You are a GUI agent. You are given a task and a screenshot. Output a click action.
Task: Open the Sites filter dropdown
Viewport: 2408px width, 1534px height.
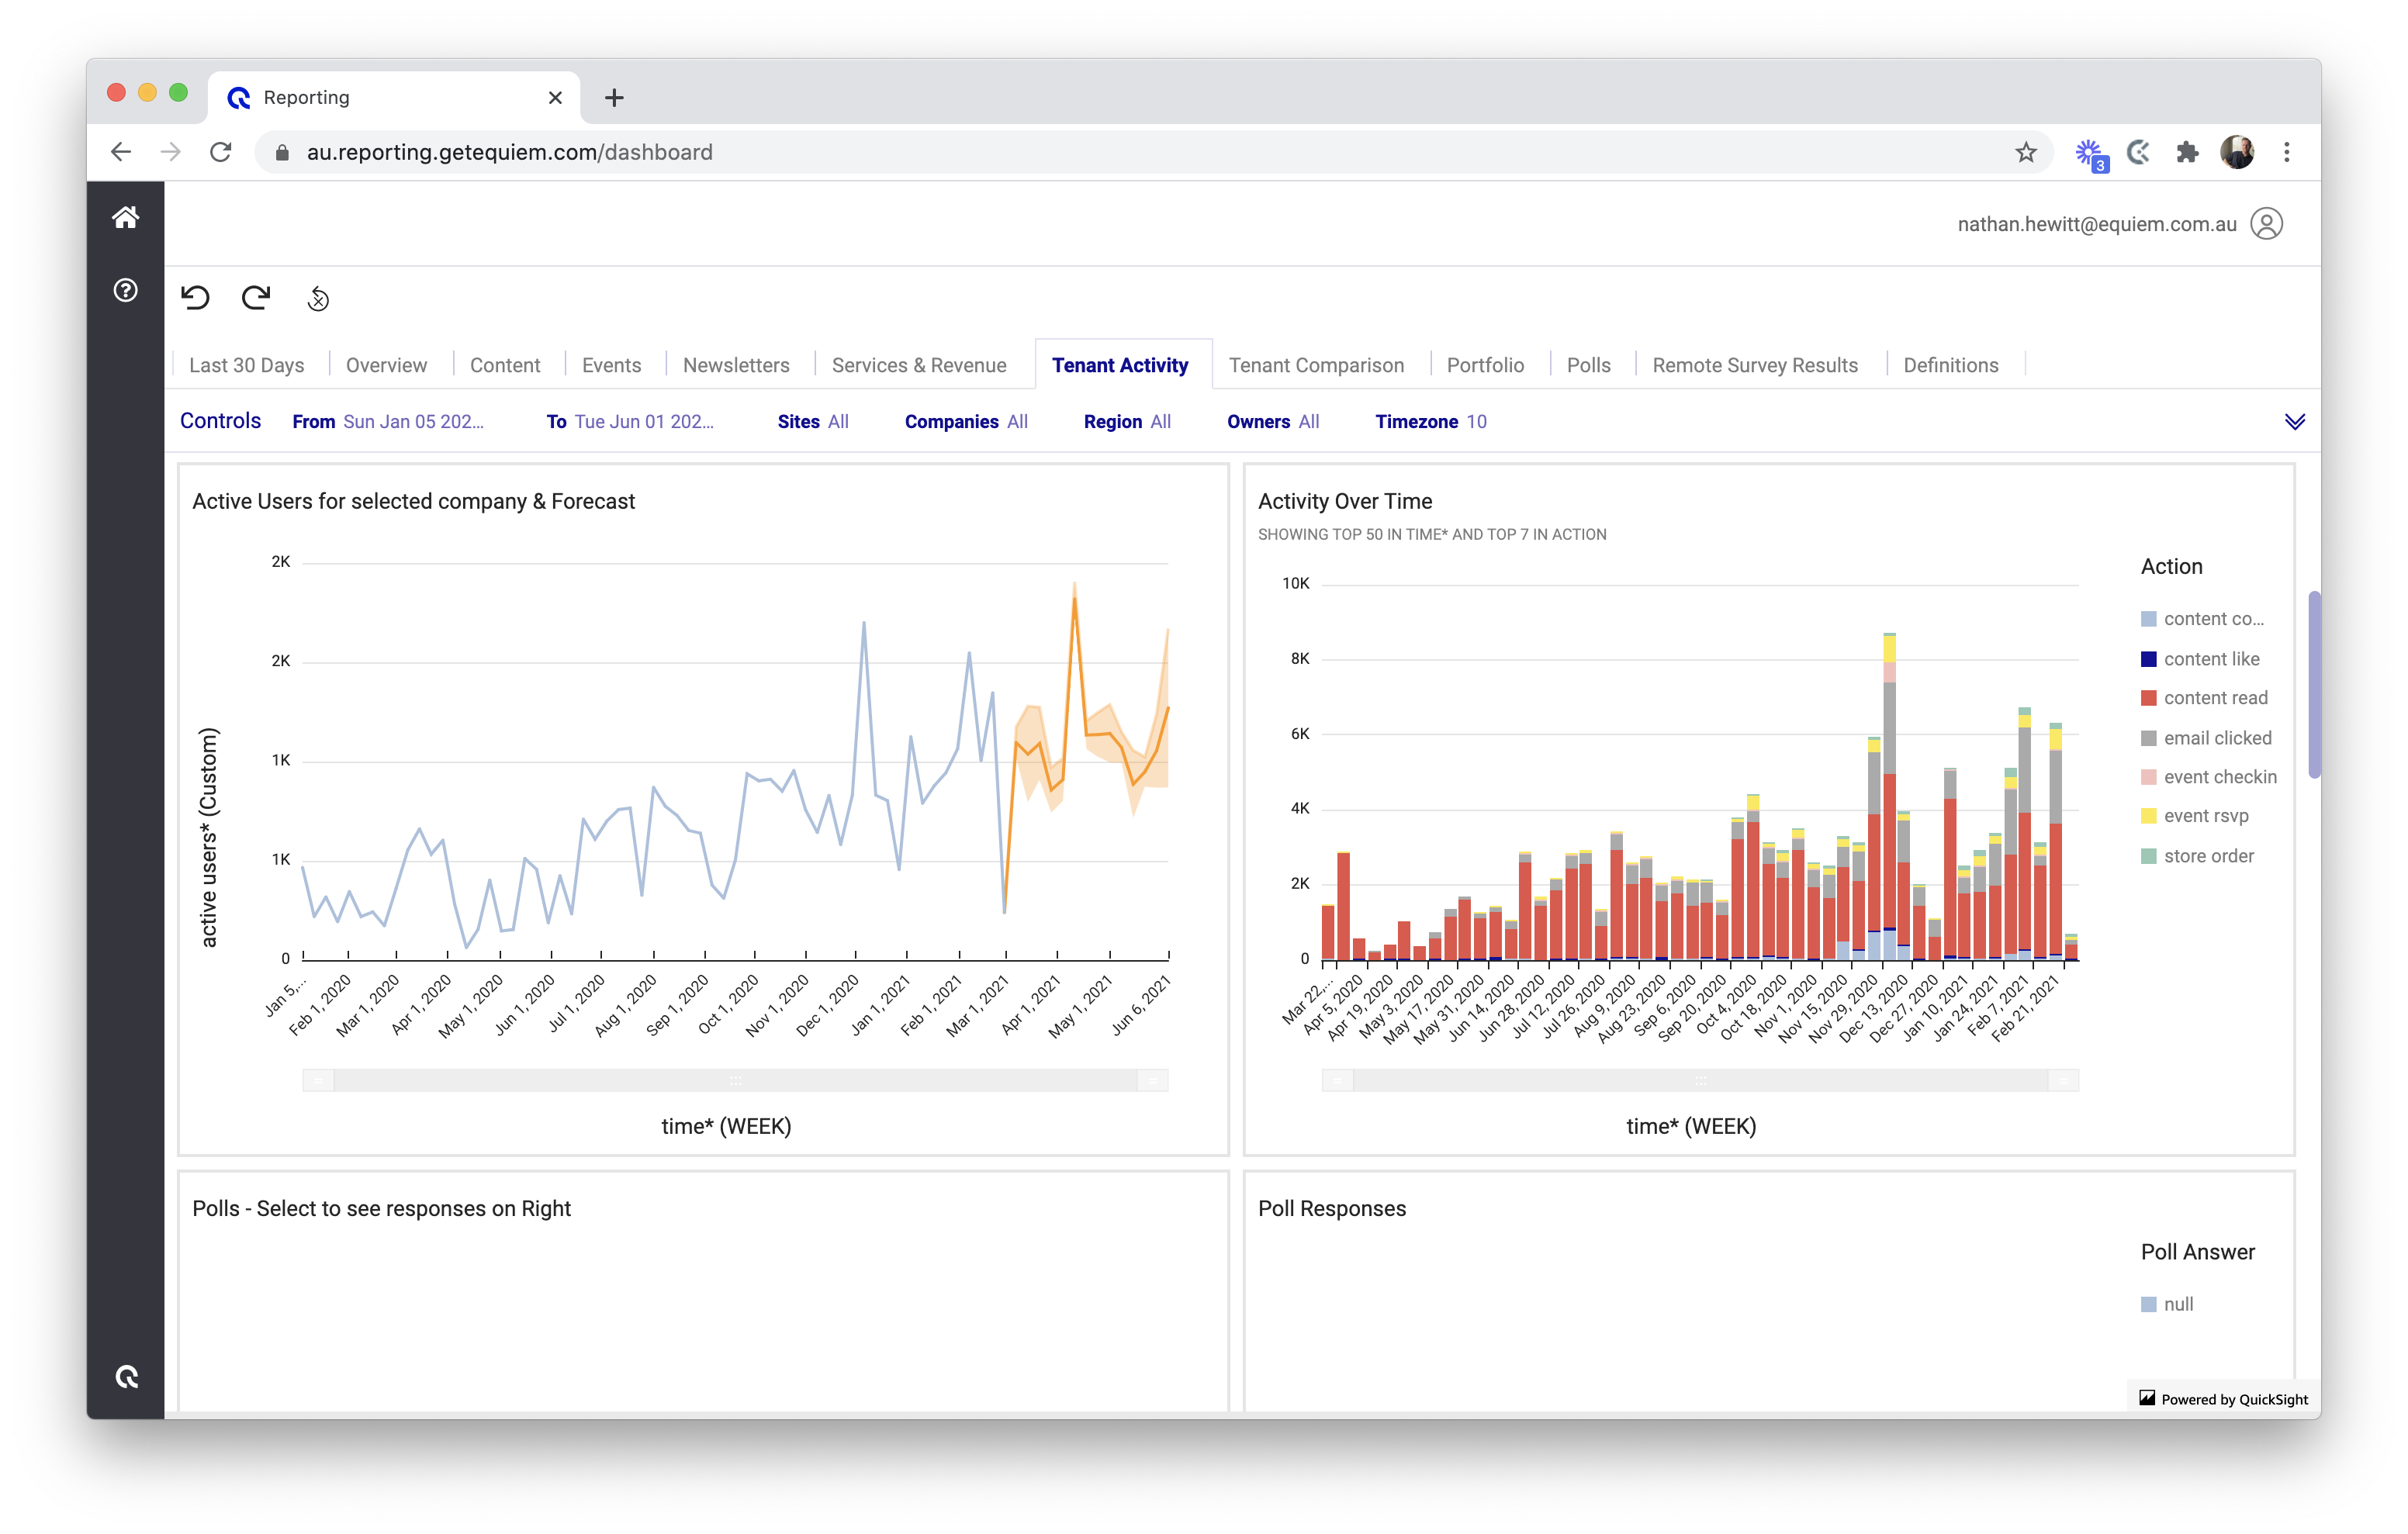coord(813,422)
